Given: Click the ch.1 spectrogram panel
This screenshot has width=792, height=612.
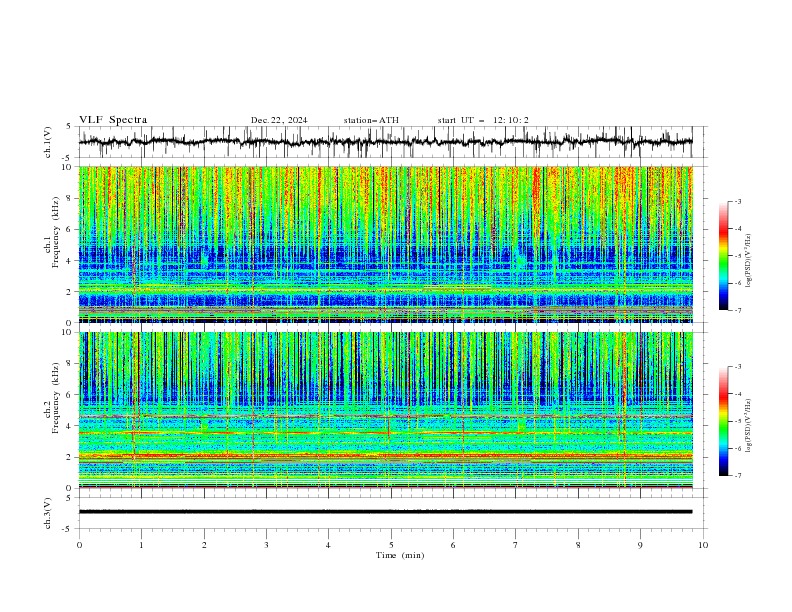Looking at the screenshot, I should [x=386, y=244].
